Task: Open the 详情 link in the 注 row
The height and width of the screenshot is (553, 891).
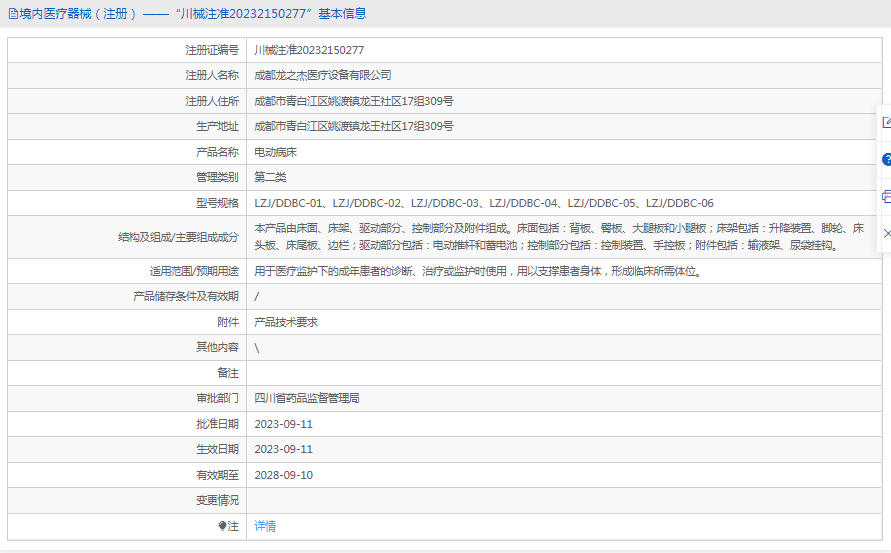Action: 265,526
